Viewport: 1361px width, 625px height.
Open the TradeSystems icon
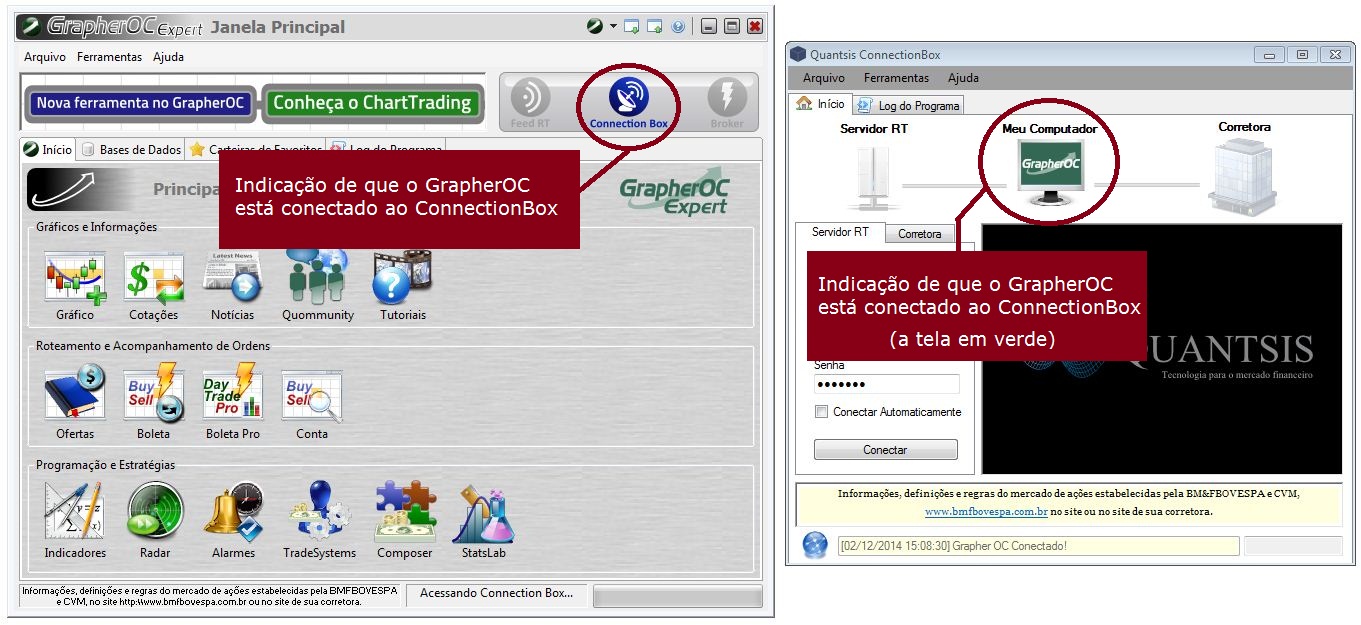[319, 512]
